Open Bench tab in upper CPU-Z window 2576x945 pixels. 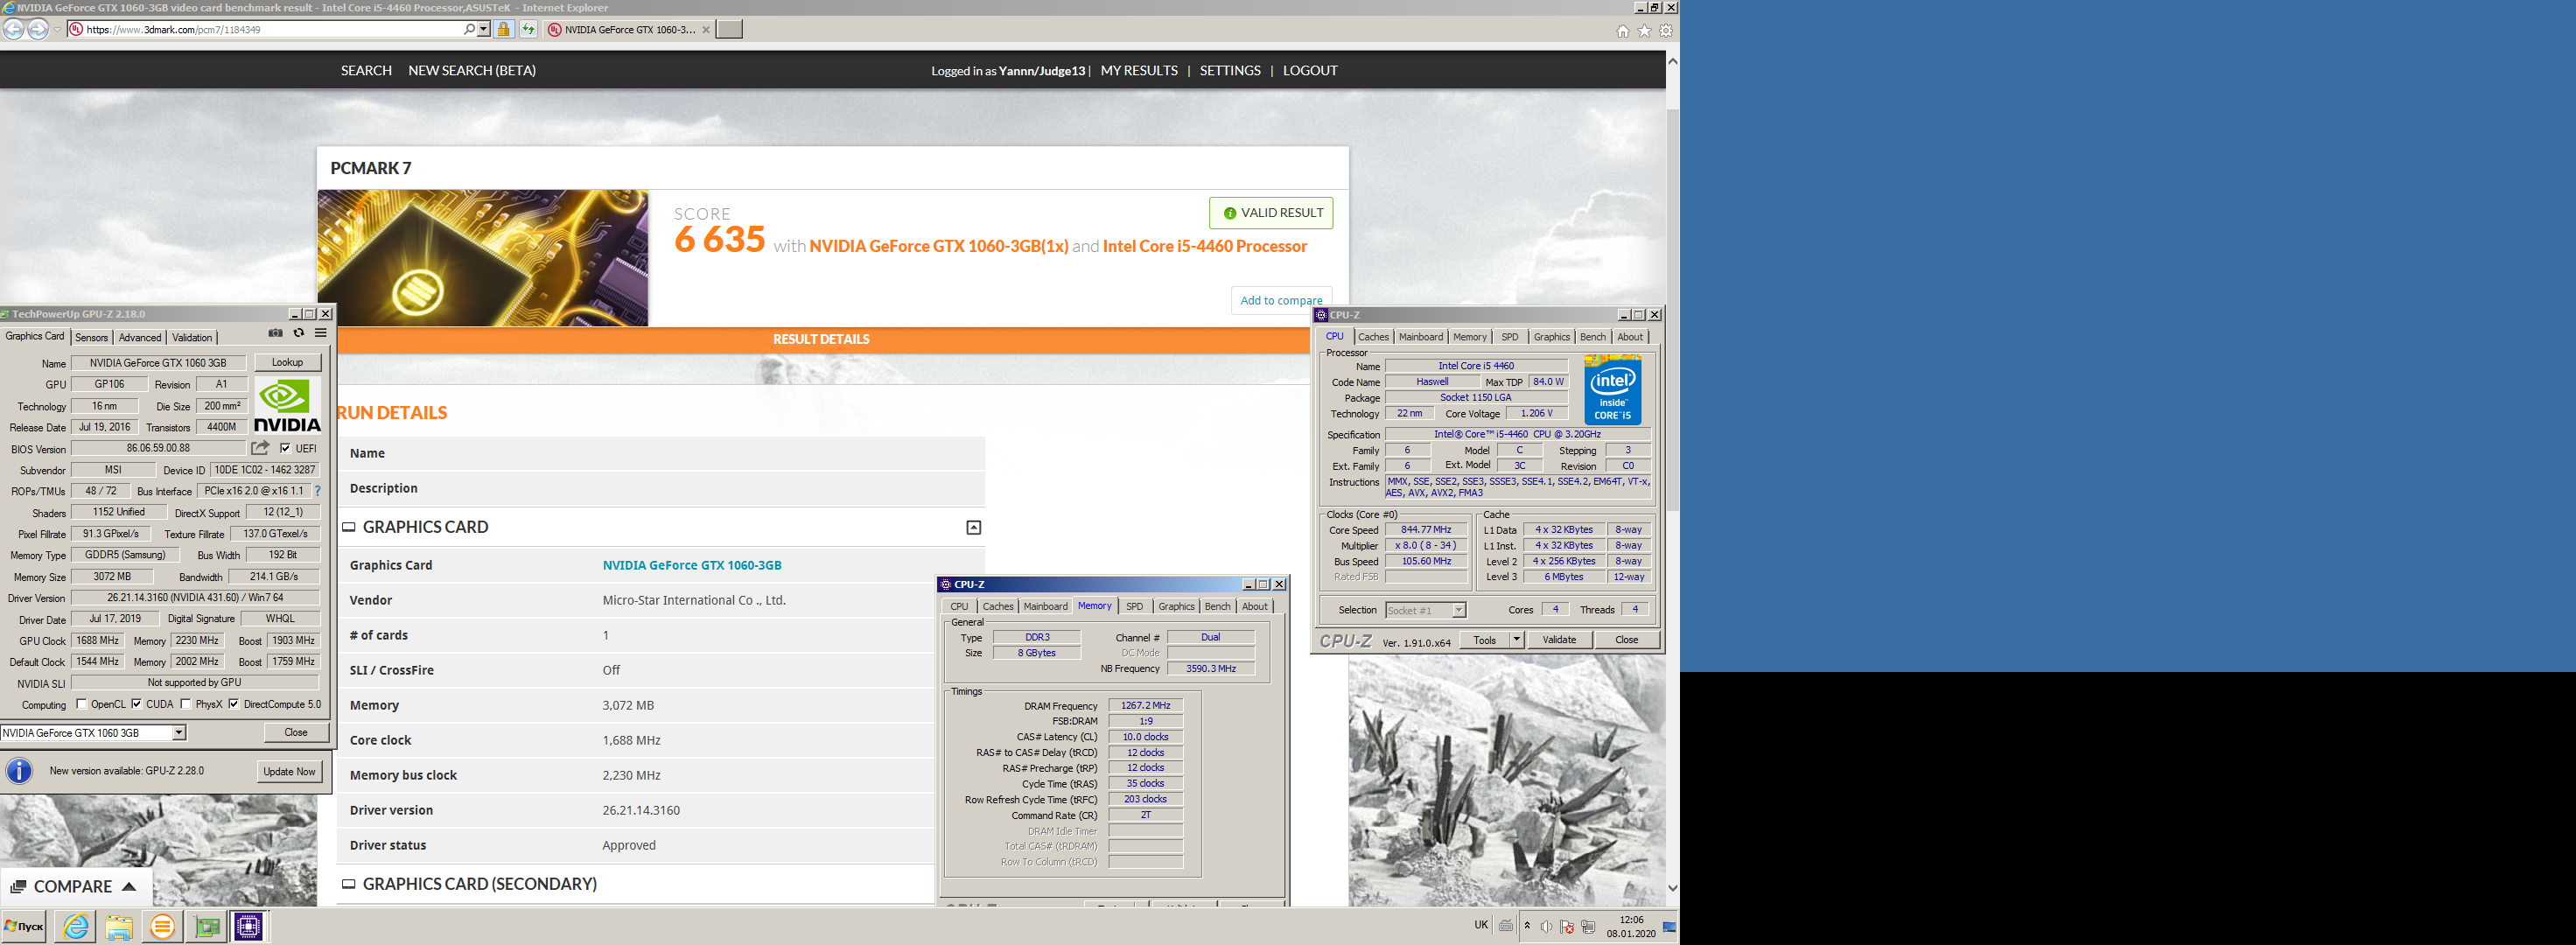[1593, 337]
